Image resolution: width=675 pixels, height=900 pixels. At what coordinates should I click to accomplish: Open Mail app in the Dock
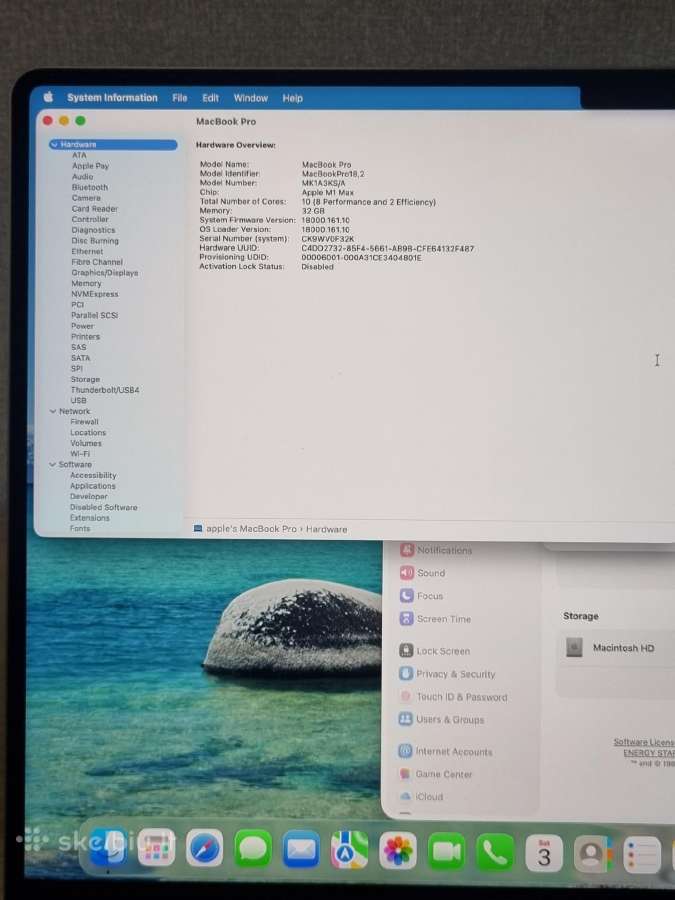click(301, 849)
